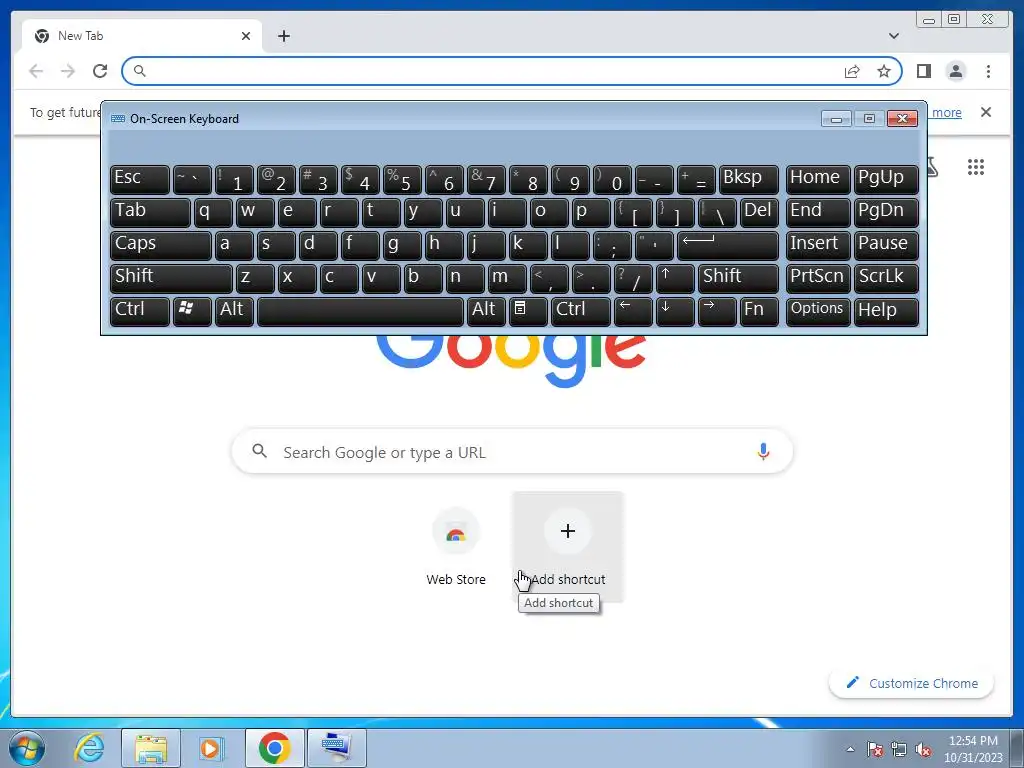Toggle left Shift key
1024x768 pixels.
tap(171, 278)
